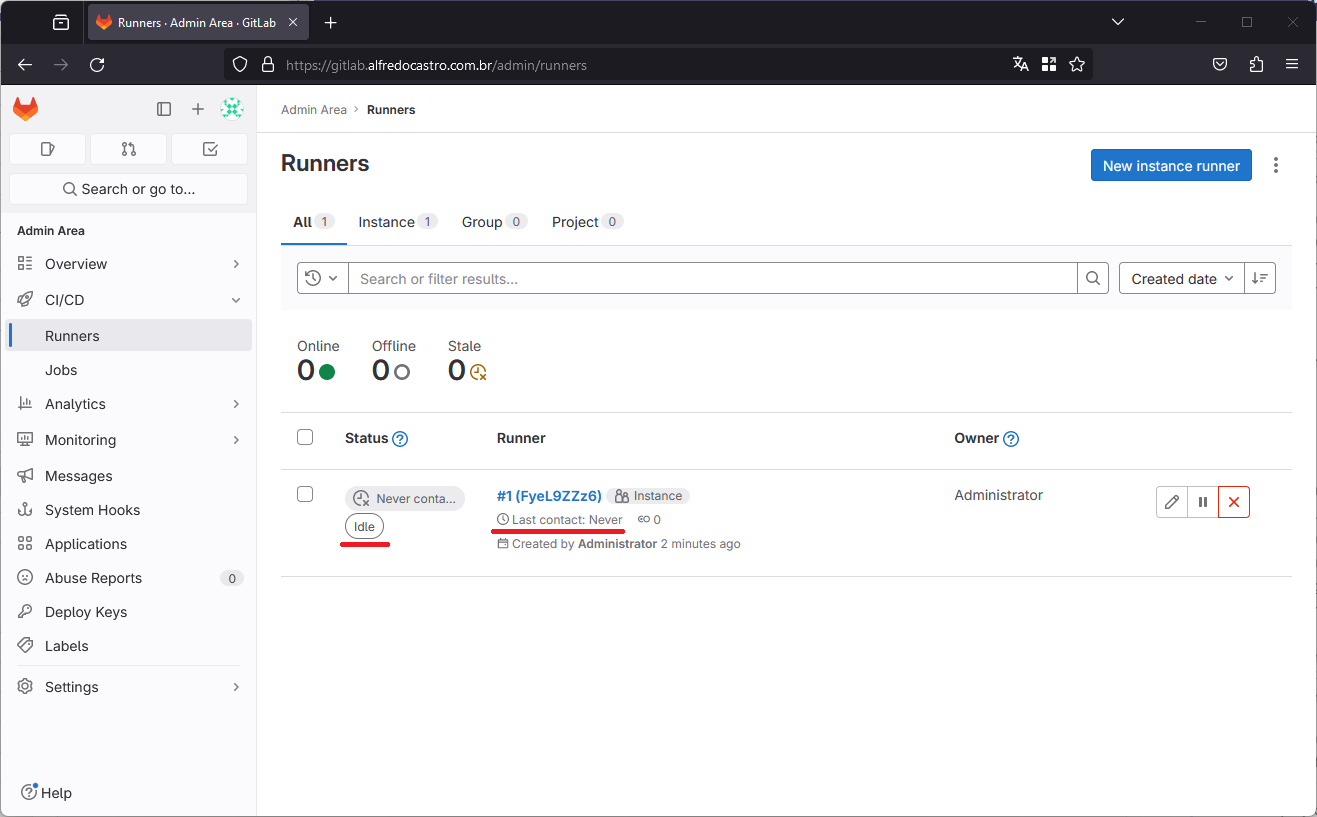Click the browser address bar URL
The height and width of the screenshot is (817, 1317).
pos(436,65)
